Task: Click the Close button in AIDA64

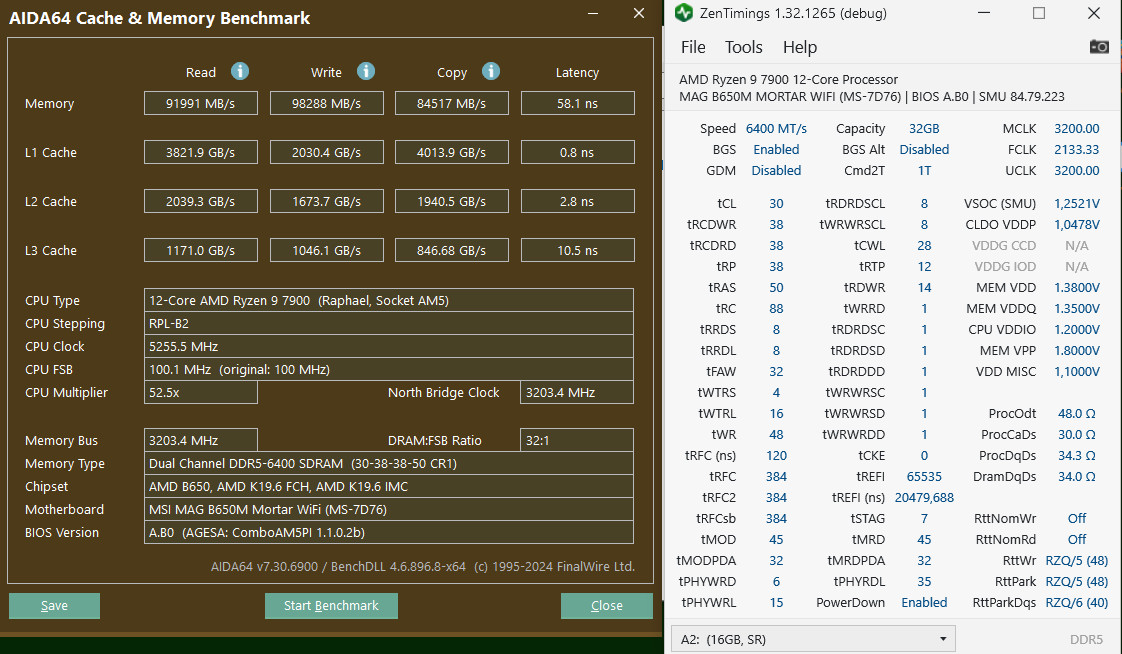Action: pos(607,605)
